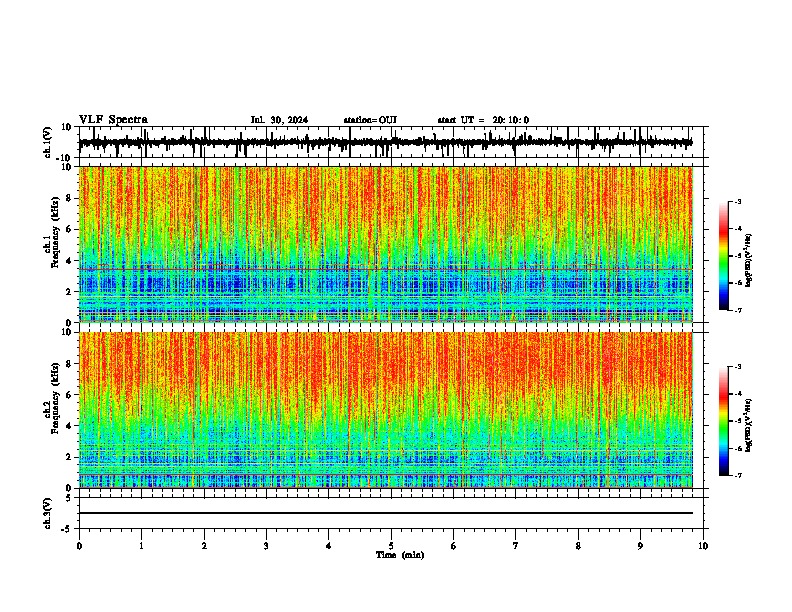Click the "2" tick on Time axis
This screenshot has height=612, width=792.
click(204, 546)
